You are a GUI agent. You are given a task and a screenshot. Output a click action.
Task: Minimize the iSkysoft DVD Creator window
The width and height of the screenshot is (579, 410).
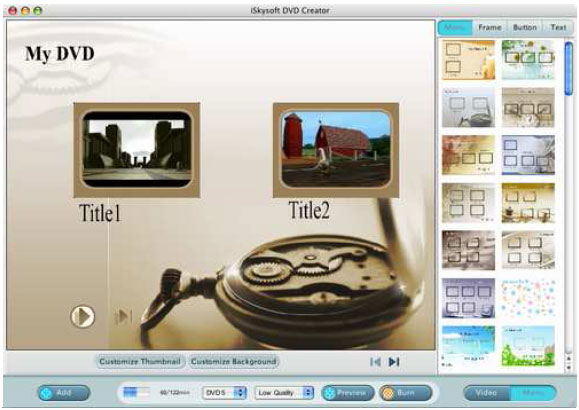25,11
